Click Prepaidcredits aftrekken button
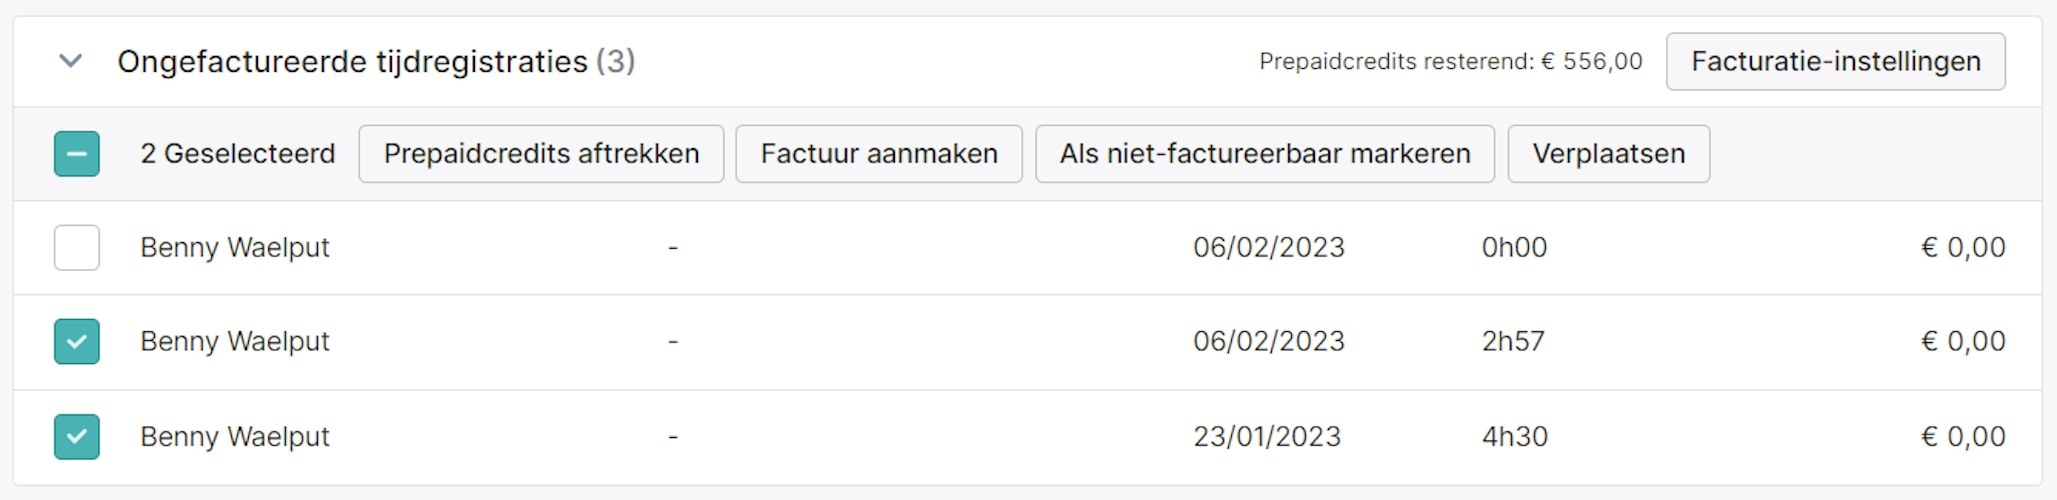This screenshot has width=2057, height=500. pos(541,154)
